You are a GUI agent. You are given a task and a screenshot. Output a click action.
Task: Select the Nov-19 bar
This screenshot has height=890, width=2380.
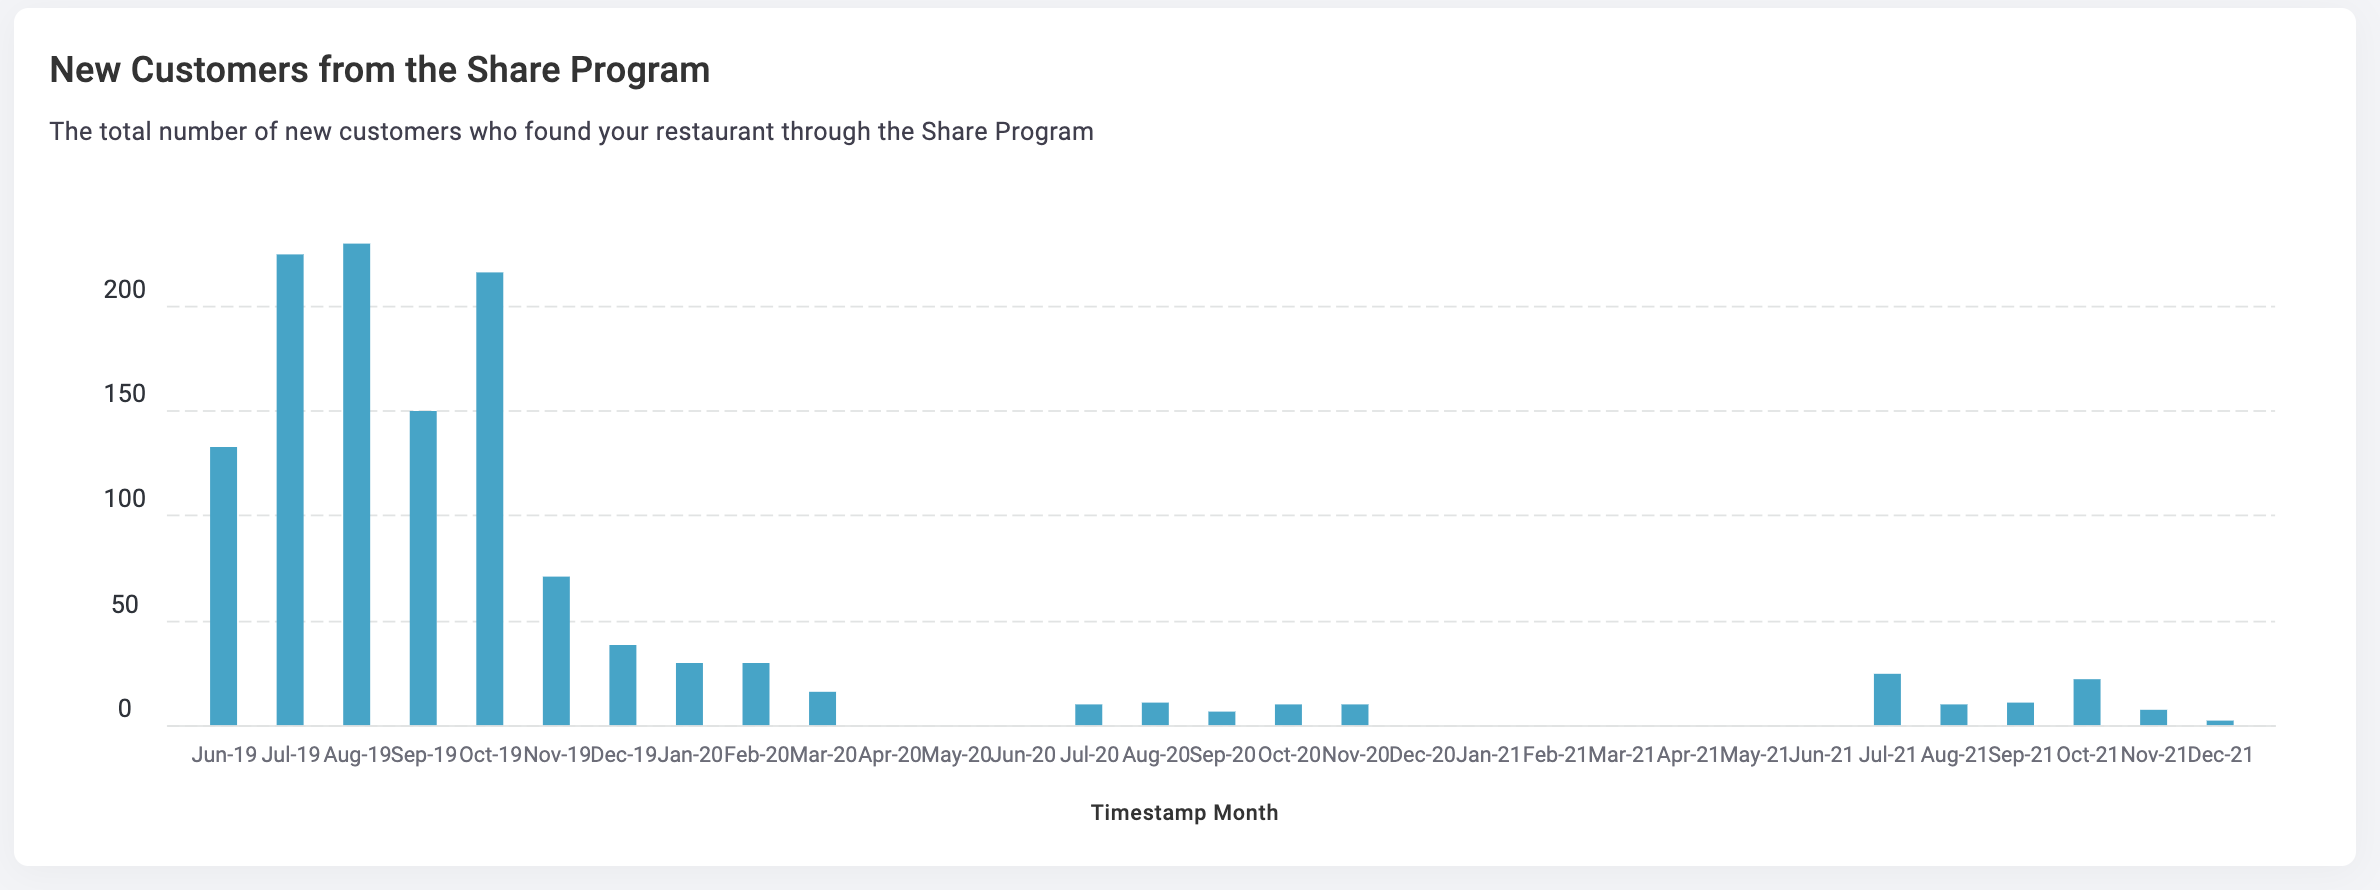click(x=556, y=651)
